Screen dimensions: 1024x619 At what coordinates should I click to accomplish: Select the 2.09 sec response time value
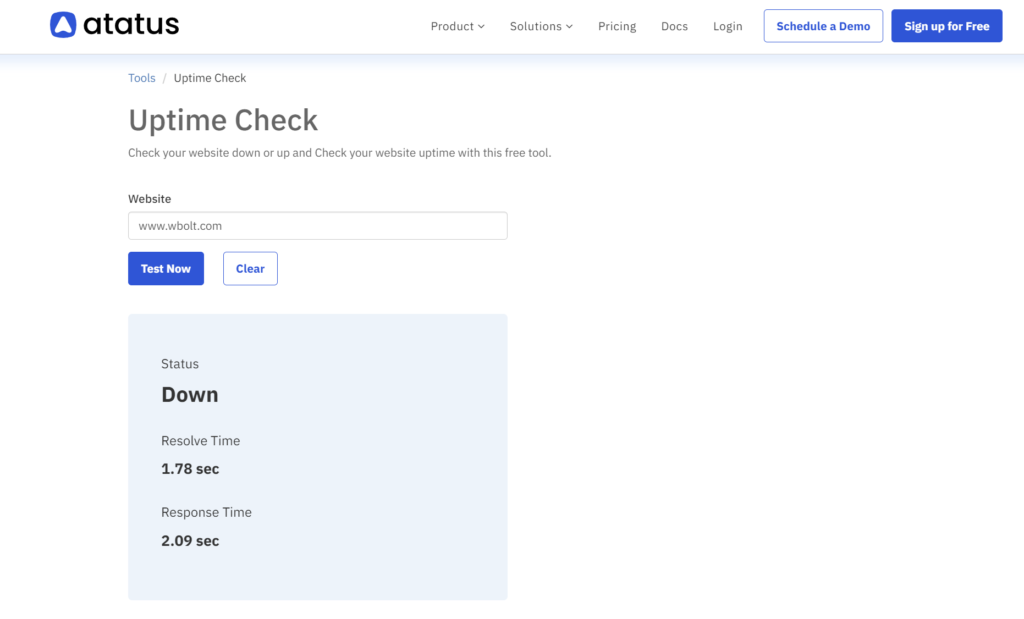pyautogui.click(x=190, y=541)
